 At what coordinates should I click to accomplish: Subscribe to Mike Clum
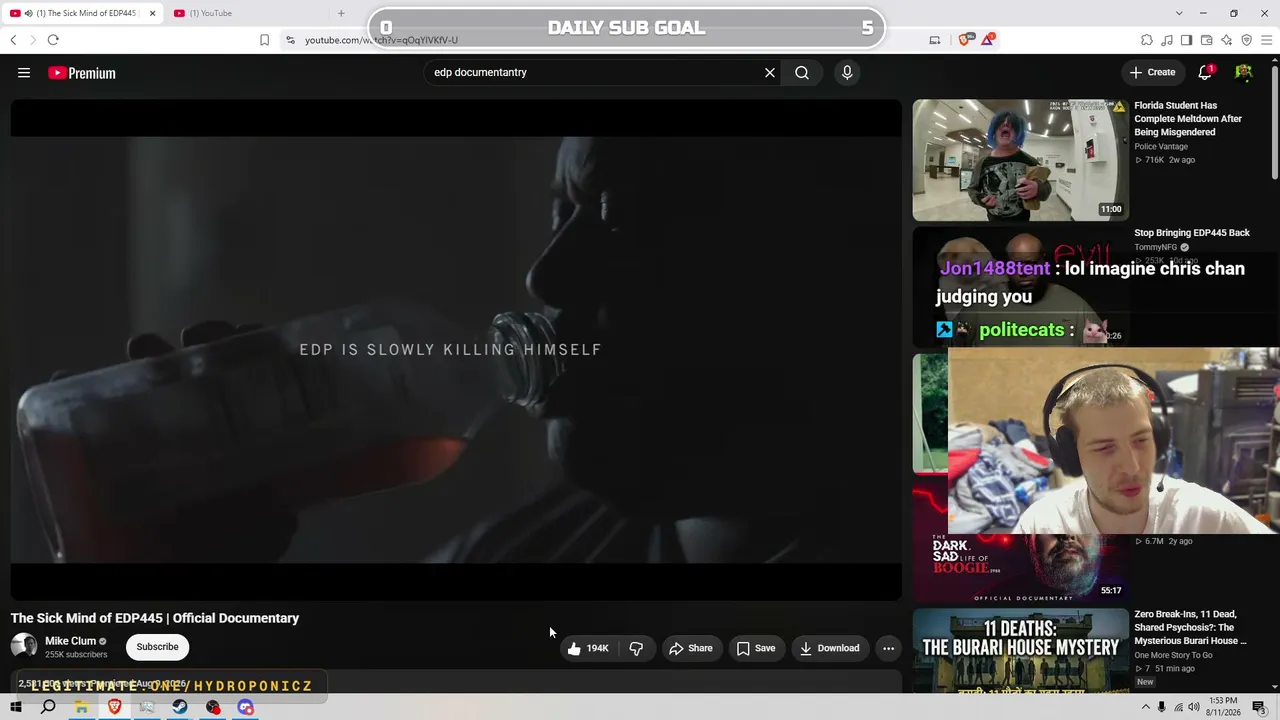(157, 647)
